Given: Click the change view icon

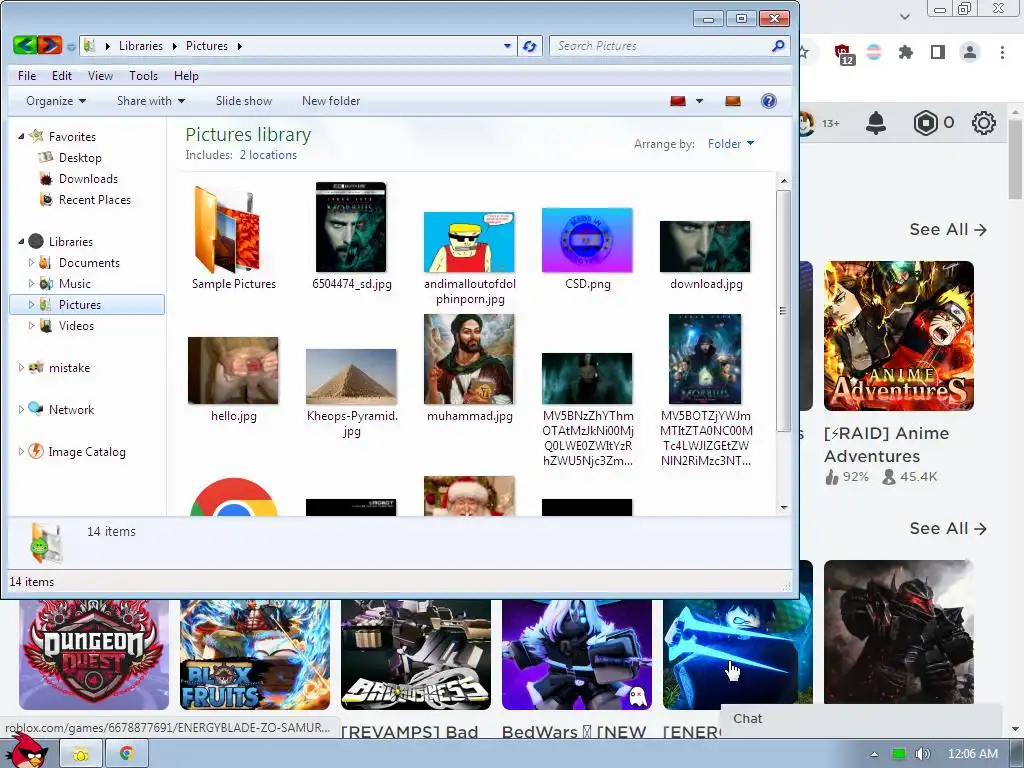Looking at the screenshot, I should coord(678,101).
